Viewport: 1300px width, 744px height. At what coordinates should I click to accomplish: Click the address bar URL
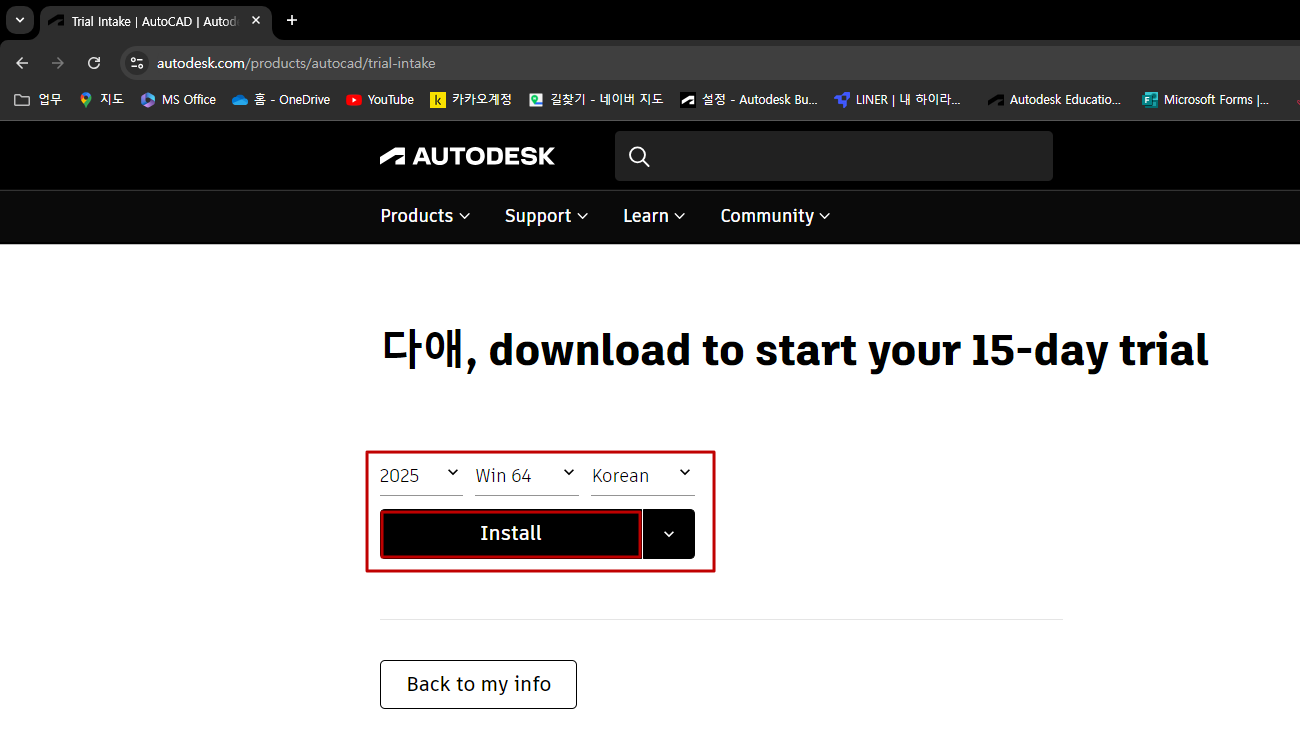pyautogui.click(x=296, y=63)
